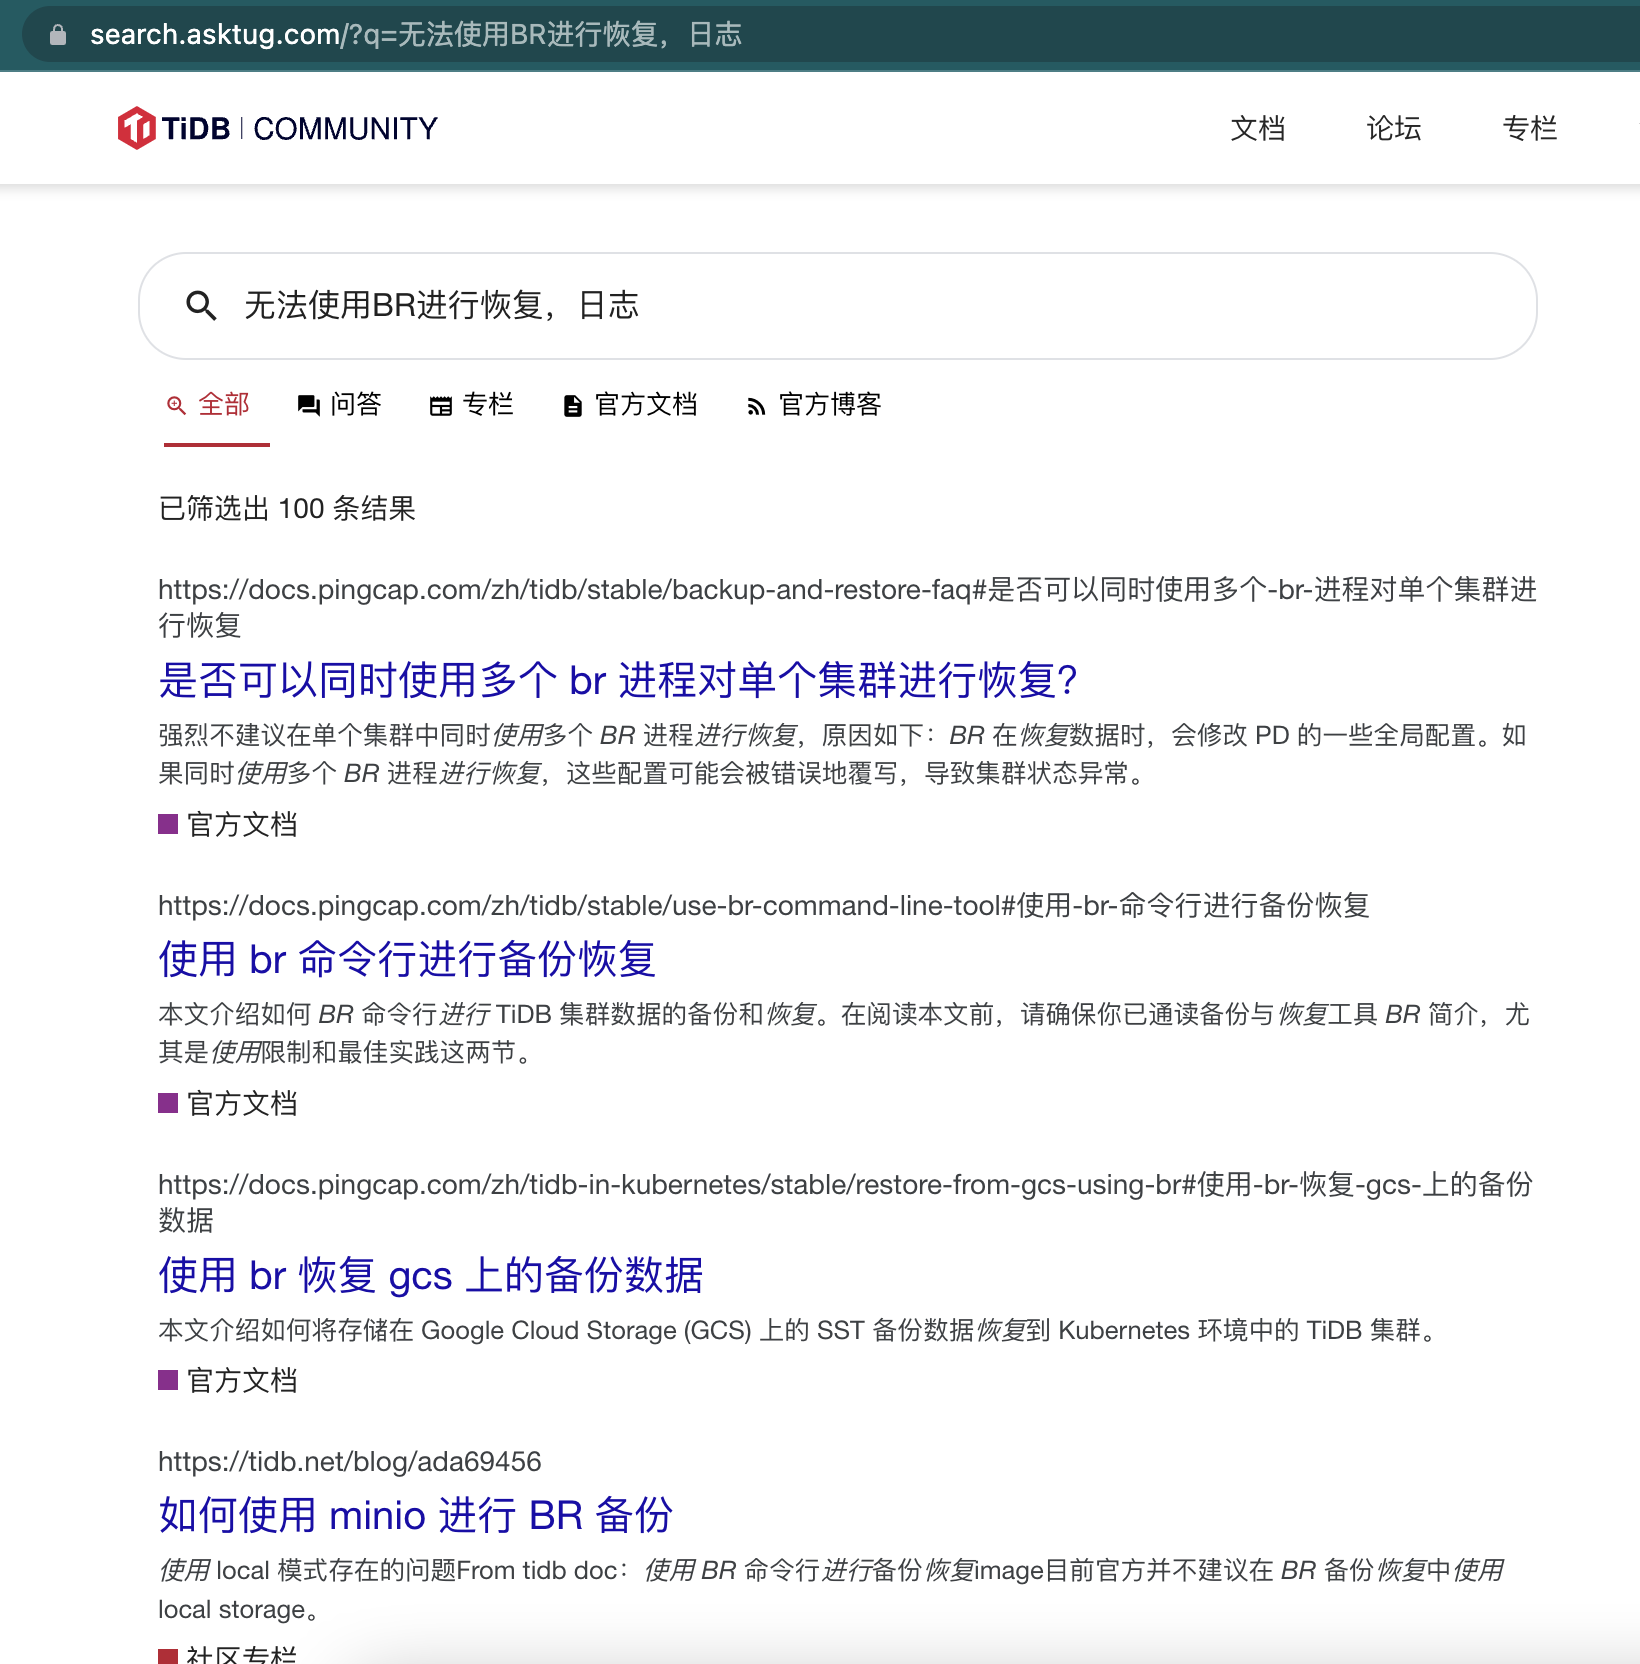This screenshot has height=1664, width=1640.
Task: Click the snippet starting with 使用 local 模式存在的问题
Action: click(831, 1589)
